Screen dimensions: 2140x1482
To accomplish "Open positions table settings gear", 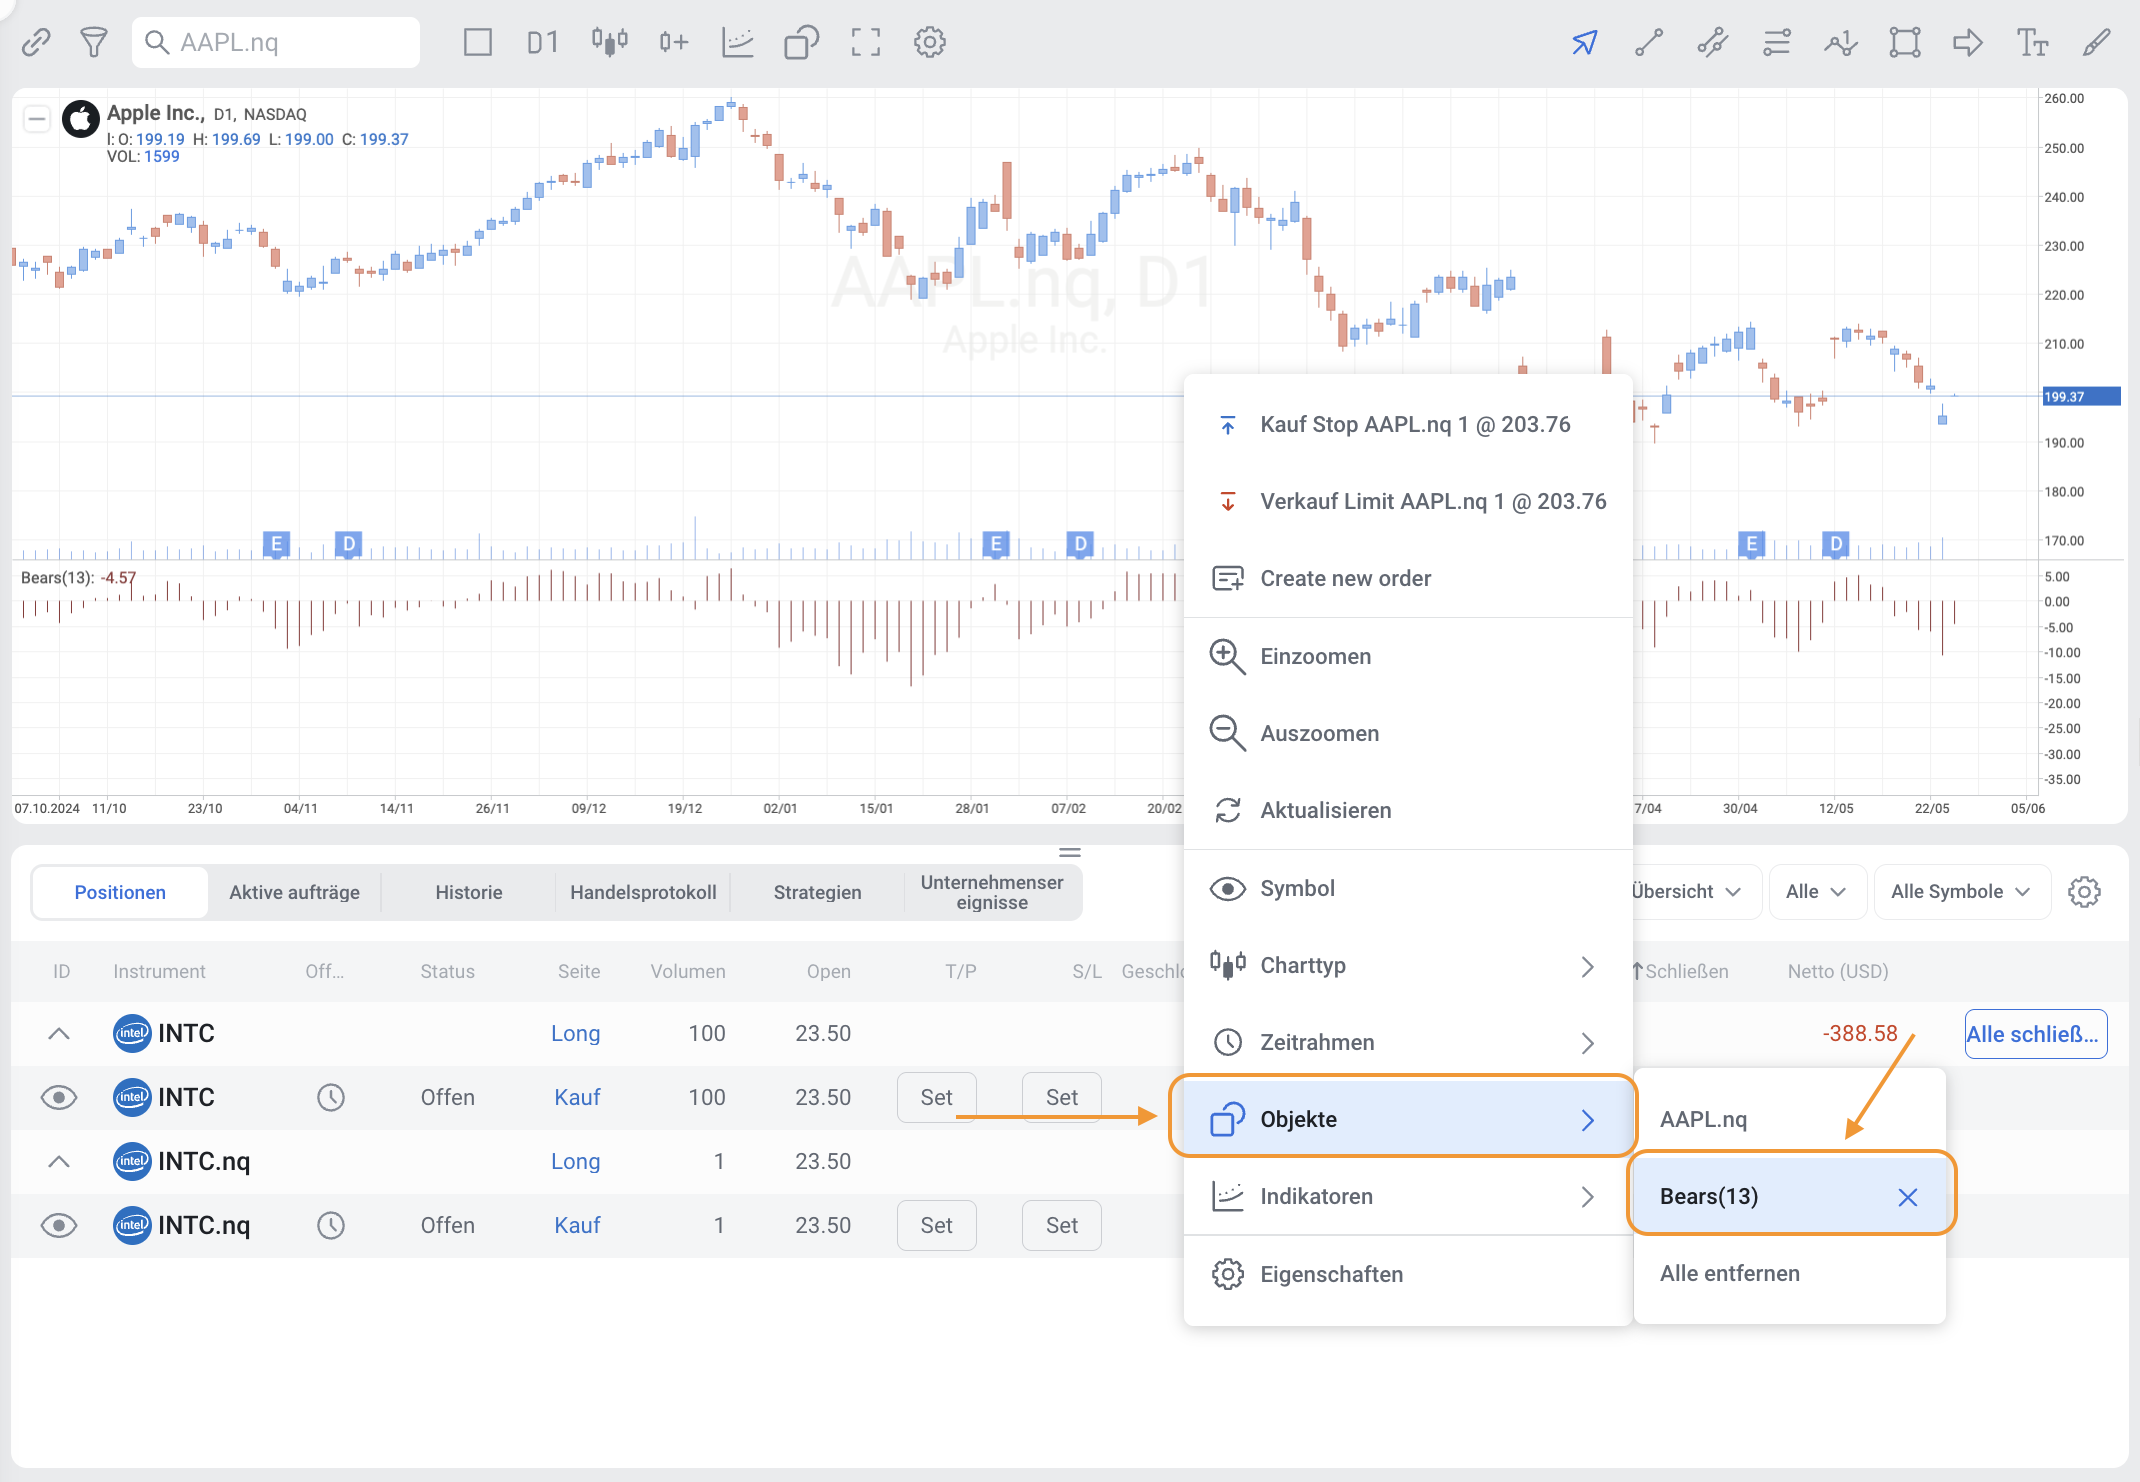I will 2084,892.
